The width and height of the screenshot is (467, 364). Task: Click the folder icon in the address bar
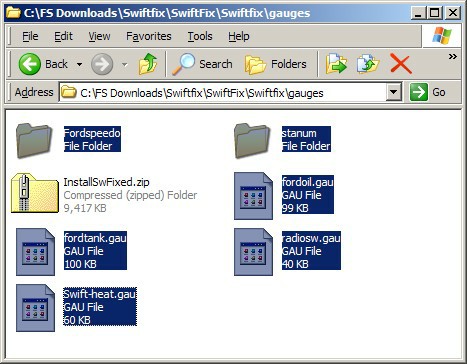(x=69, y=92)
